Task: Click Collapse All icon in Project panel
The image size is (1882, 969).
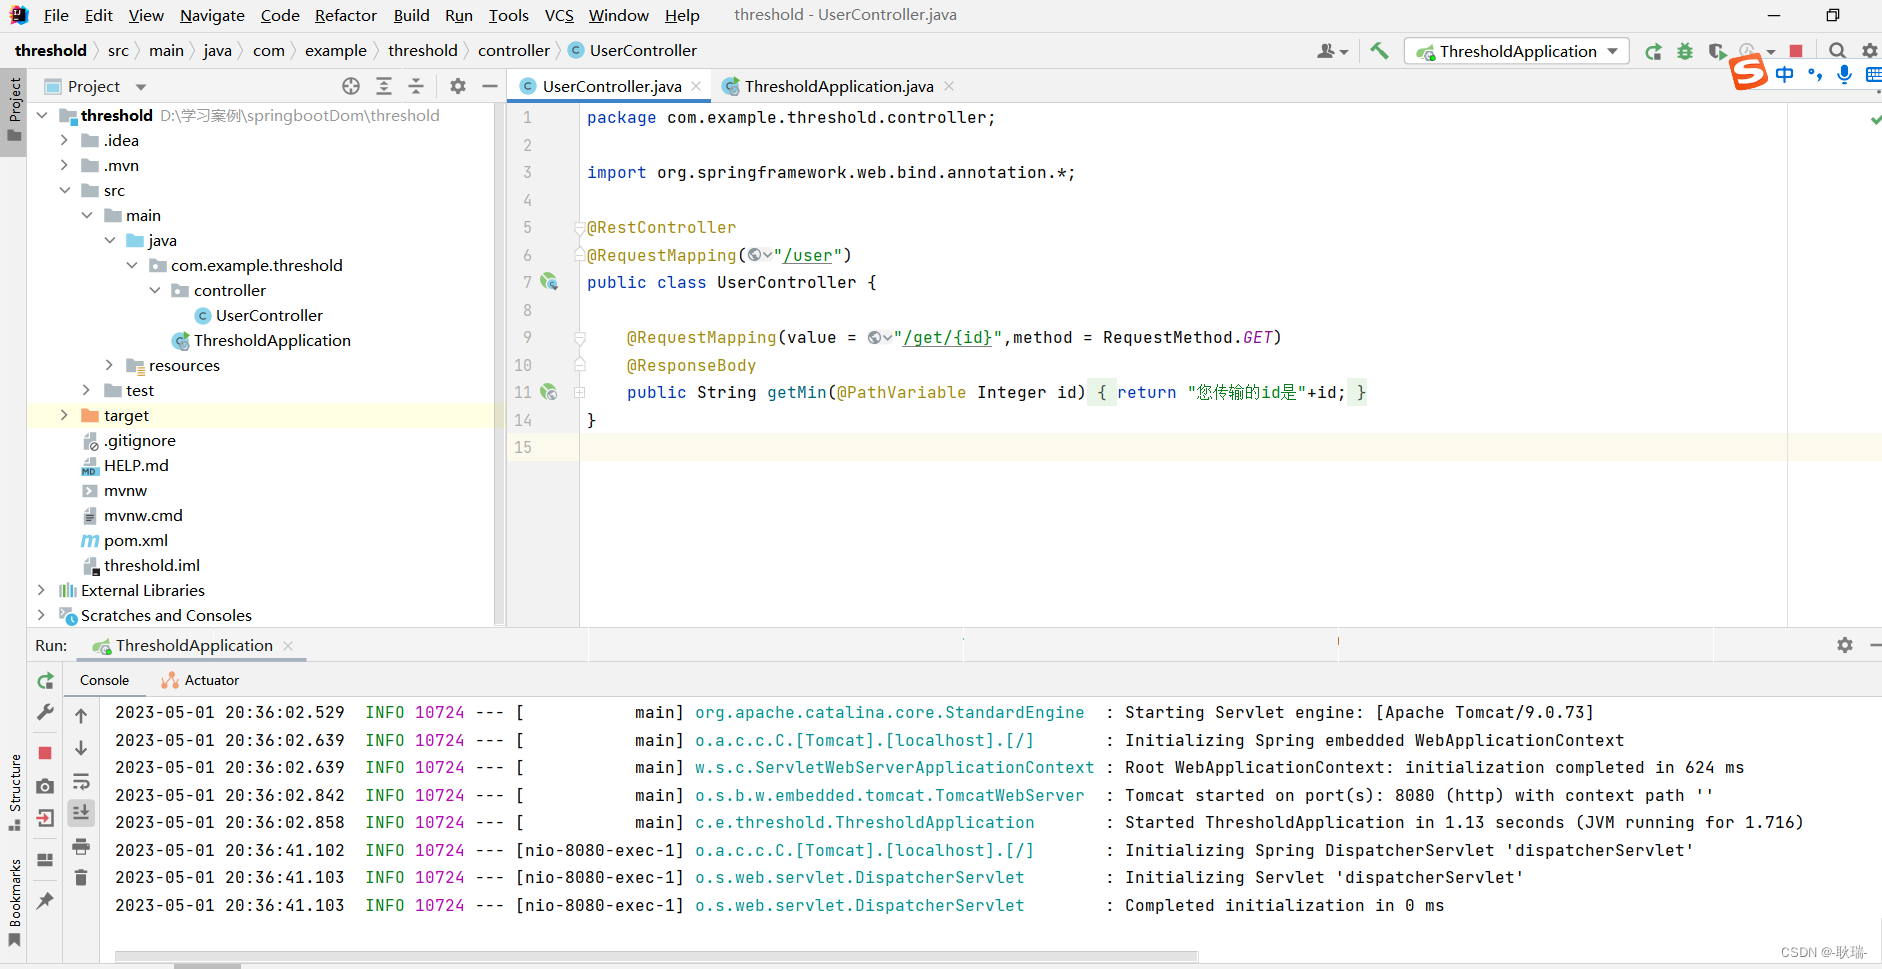Action: [416, 86]
